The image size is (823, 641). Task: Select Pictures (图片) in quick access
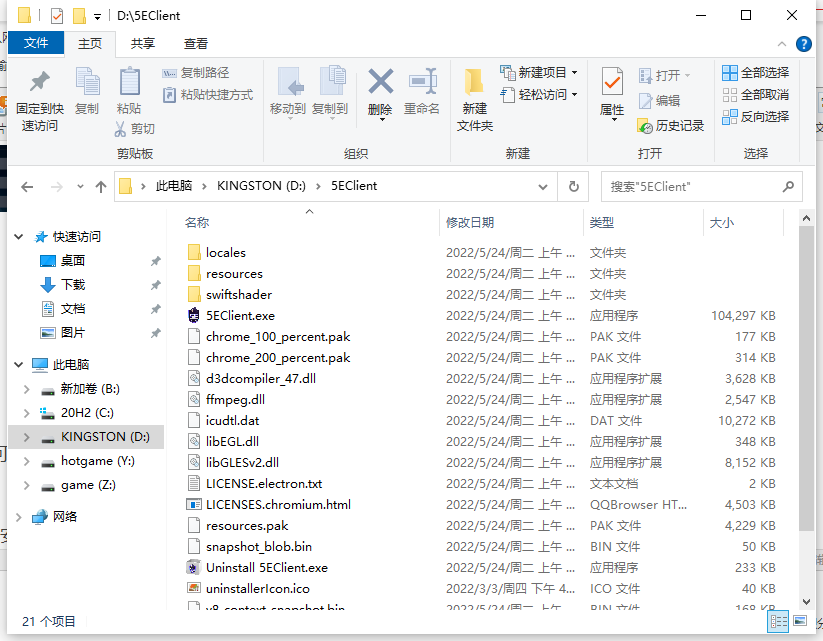tap(72, 333)
